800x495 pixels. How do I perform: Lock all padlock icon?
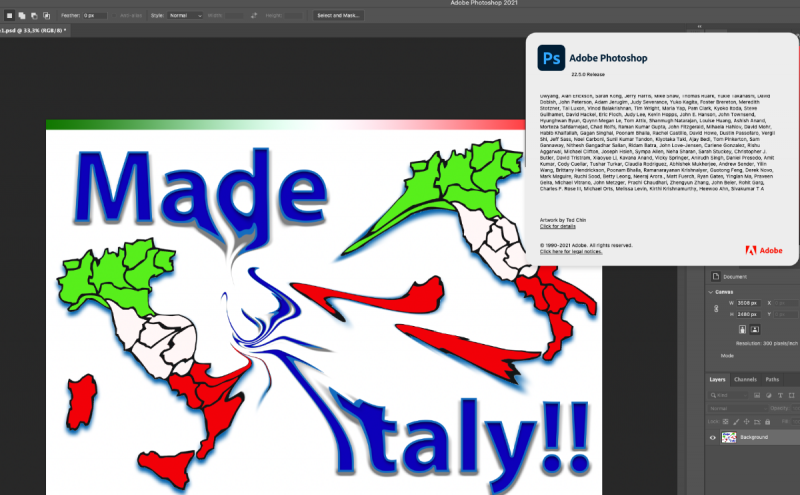(x=767, y=422)
